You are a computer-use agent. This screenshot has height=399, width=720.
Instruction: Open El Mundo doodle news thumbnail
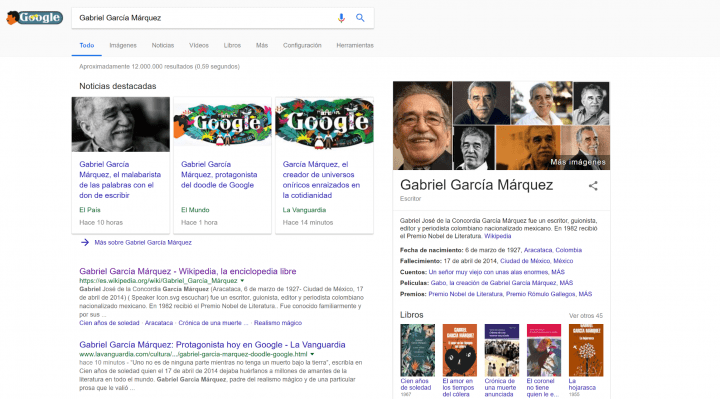222,124
